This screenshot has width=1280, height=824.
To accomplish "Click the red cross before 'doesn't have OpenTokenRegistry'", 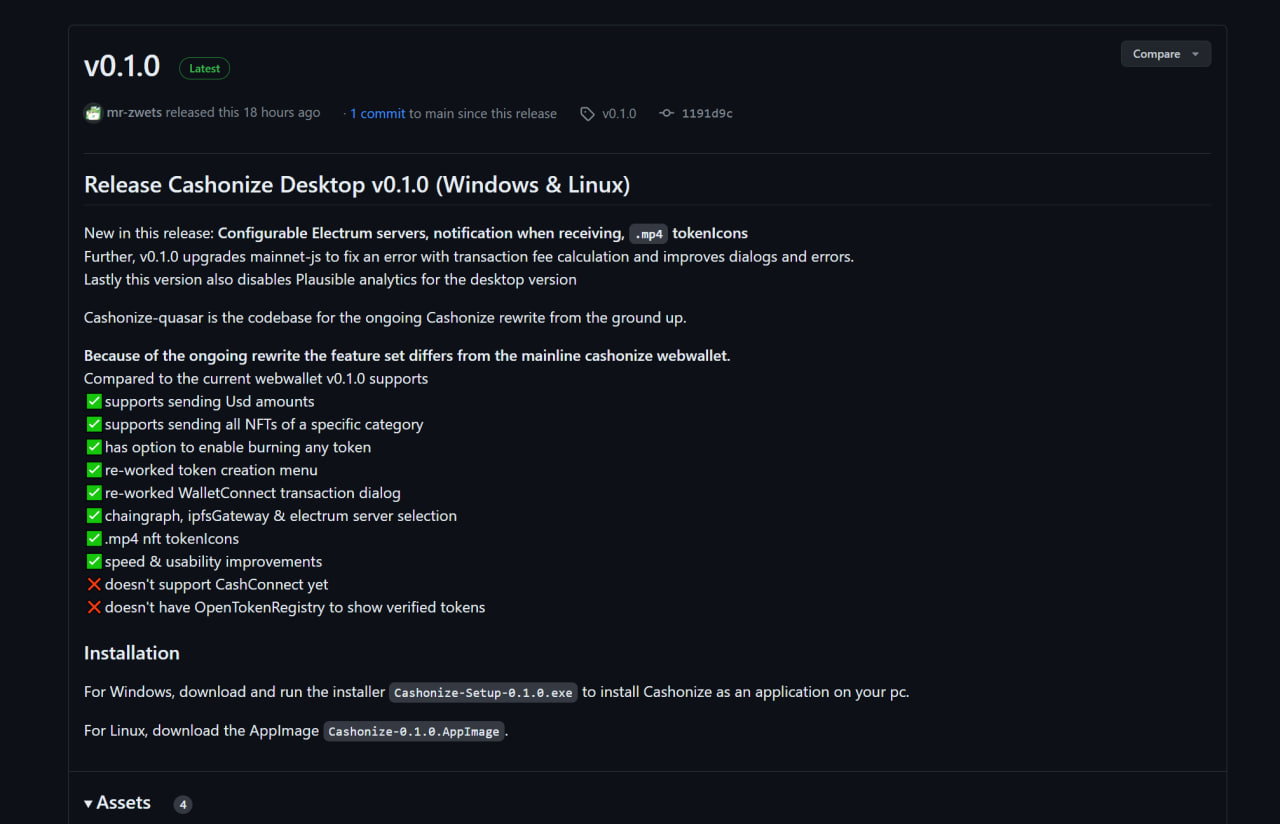I will pyautogui.click(x=94, y=607).
